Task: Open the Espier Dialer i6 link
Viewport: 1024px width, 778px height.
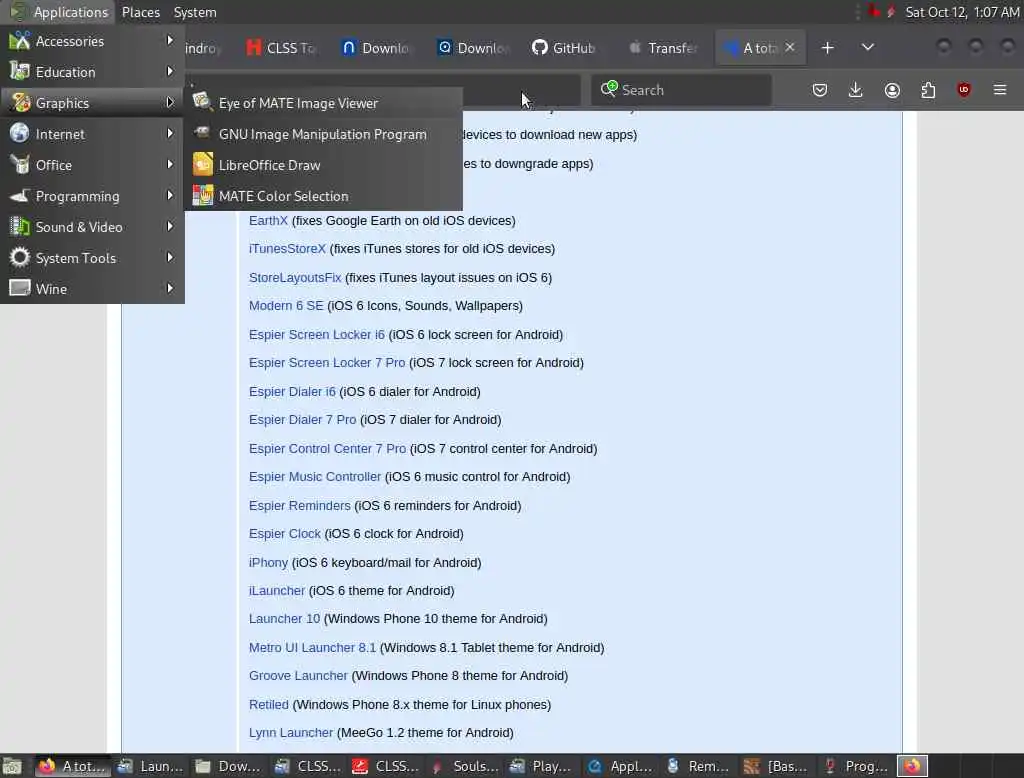Action: pyautogui.click(x=292, y=391)
